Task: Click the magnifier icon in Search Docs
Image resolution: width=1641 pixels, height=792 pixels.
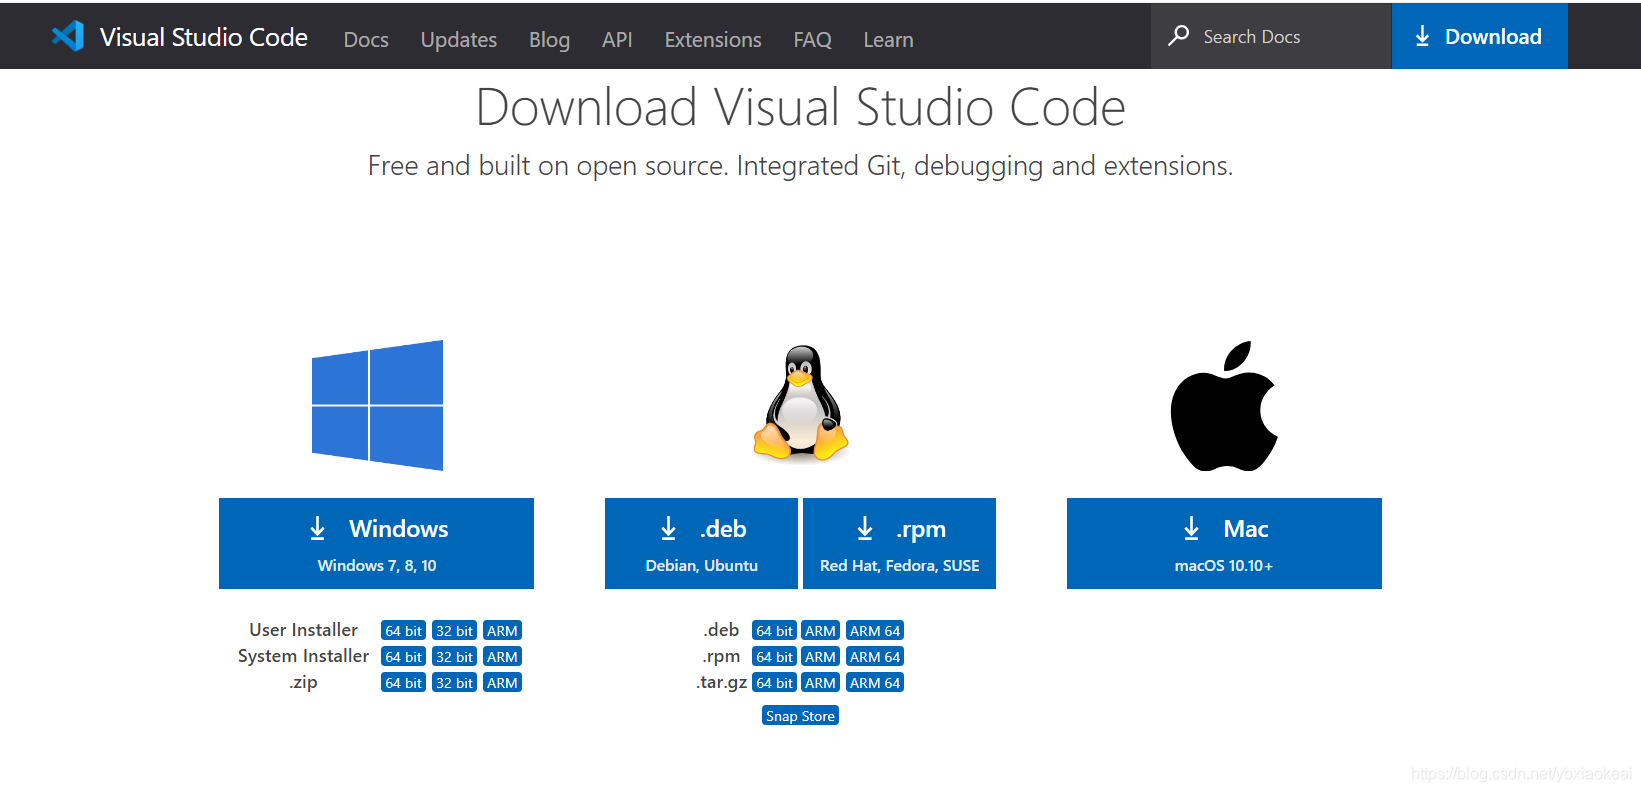Action: [1179, 36]
